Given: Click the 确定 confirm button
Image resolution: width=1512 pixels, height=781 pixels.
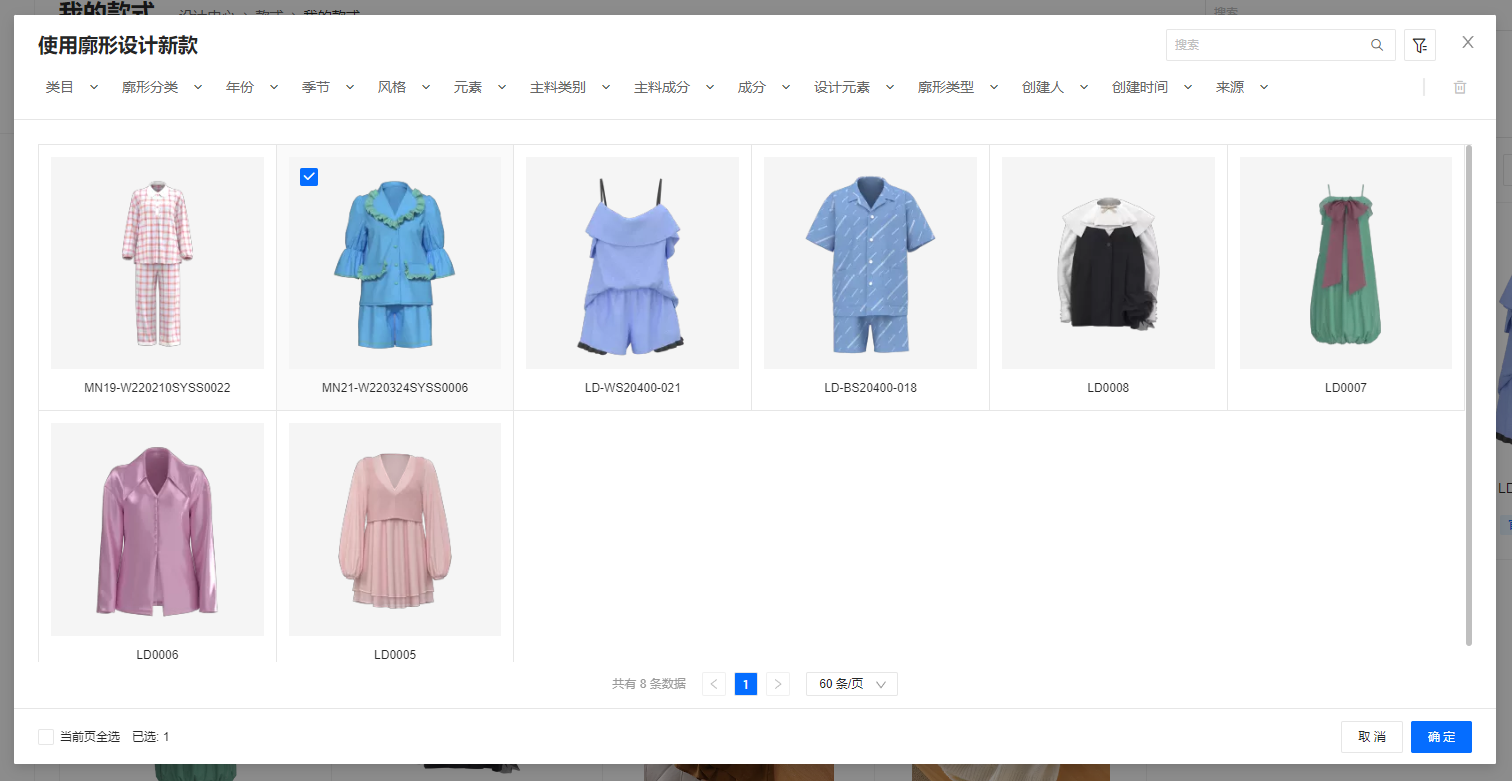Looking at the screenshot, I should [1441, 737].
